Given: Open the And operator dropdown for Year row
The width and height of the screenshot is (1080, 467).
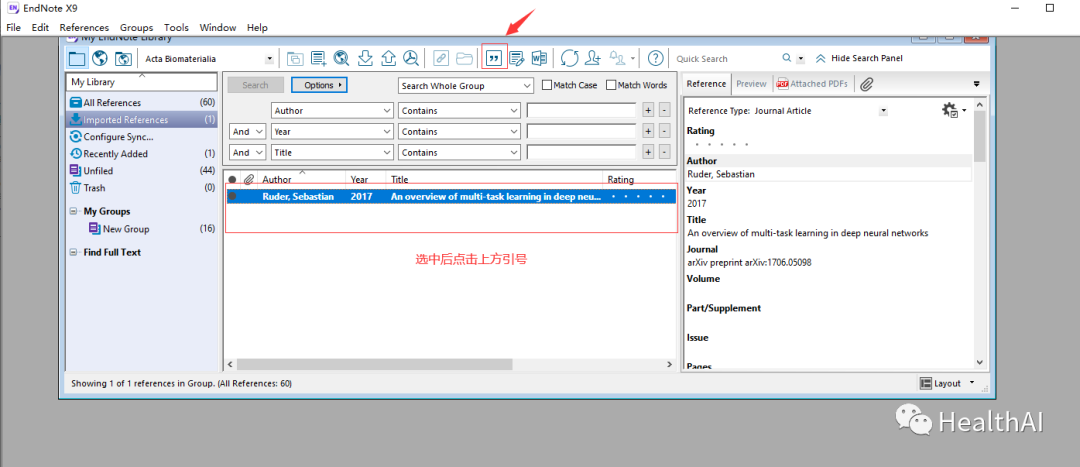Looking at the screenshot, I should pyautogui.click(x=248, y=132).
